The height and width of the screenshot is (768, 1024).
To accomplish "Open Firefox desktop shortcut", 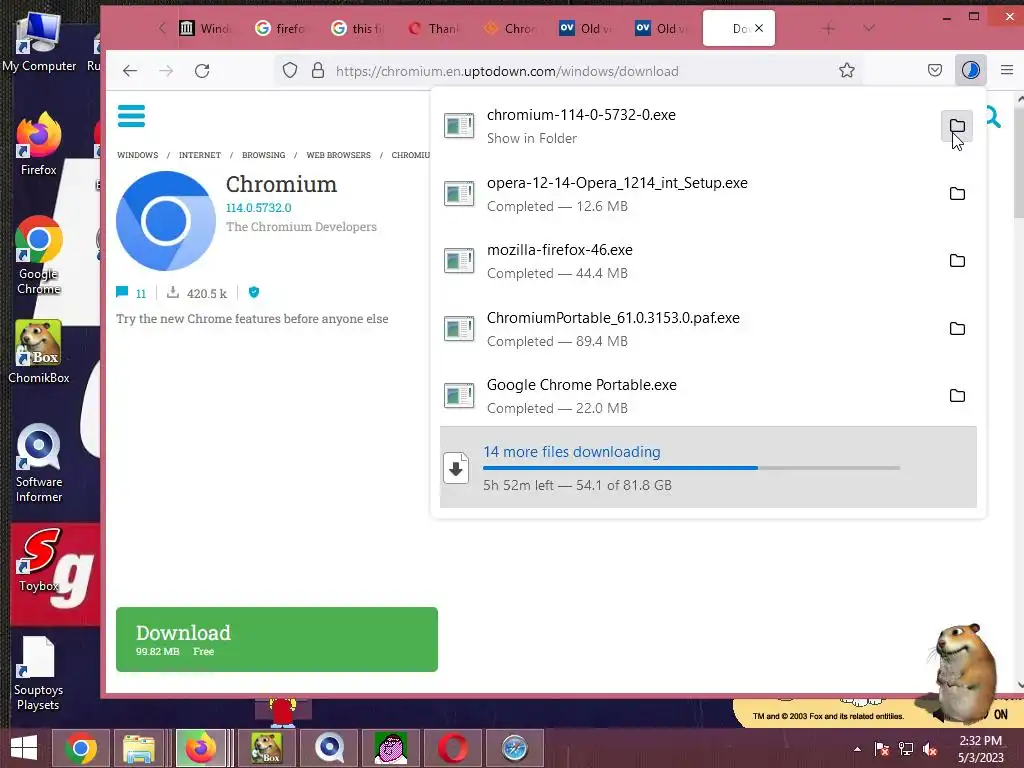I will pyautogui.click(x=39, y=144).
